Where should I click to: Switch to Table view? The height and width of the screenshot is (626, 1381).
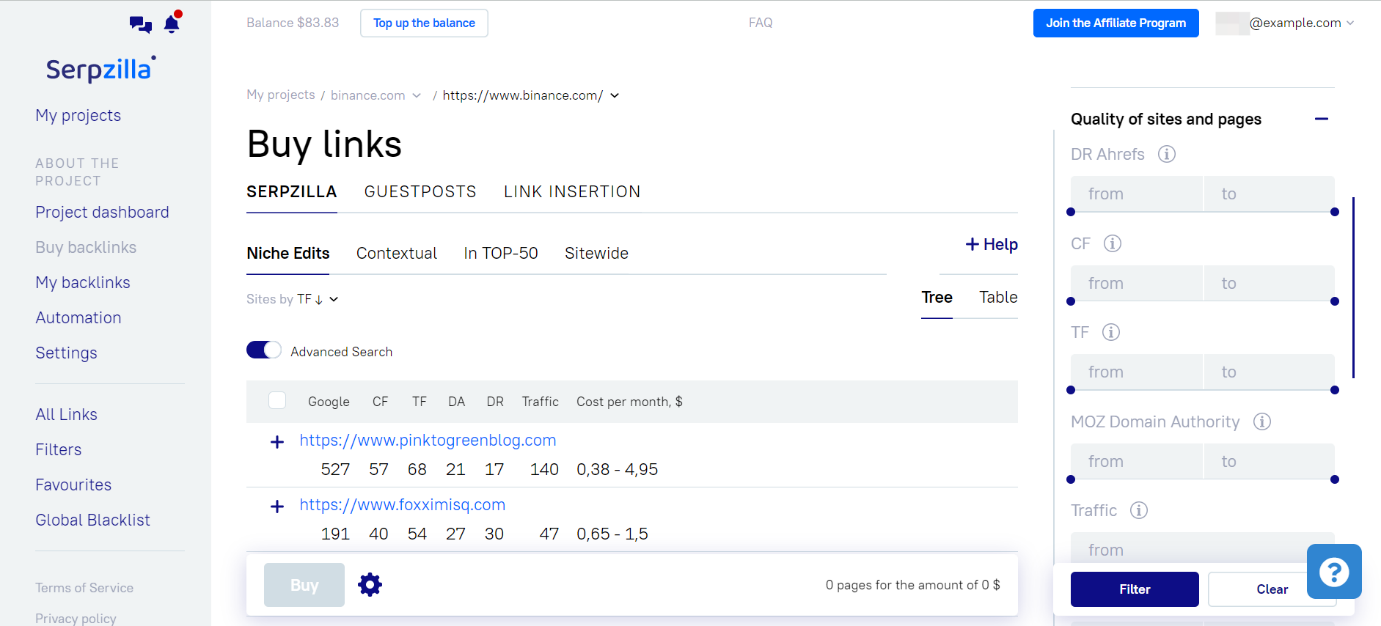(x=998, y=297)
